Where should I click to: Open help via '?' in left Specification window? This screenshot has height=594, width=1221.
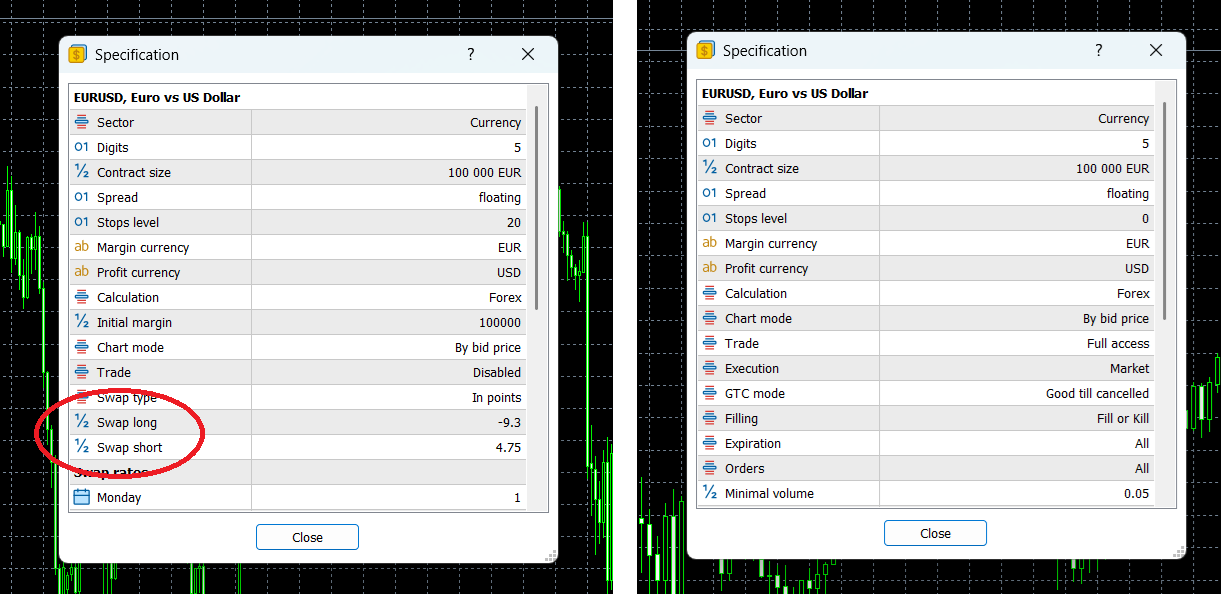coord(471,55)
